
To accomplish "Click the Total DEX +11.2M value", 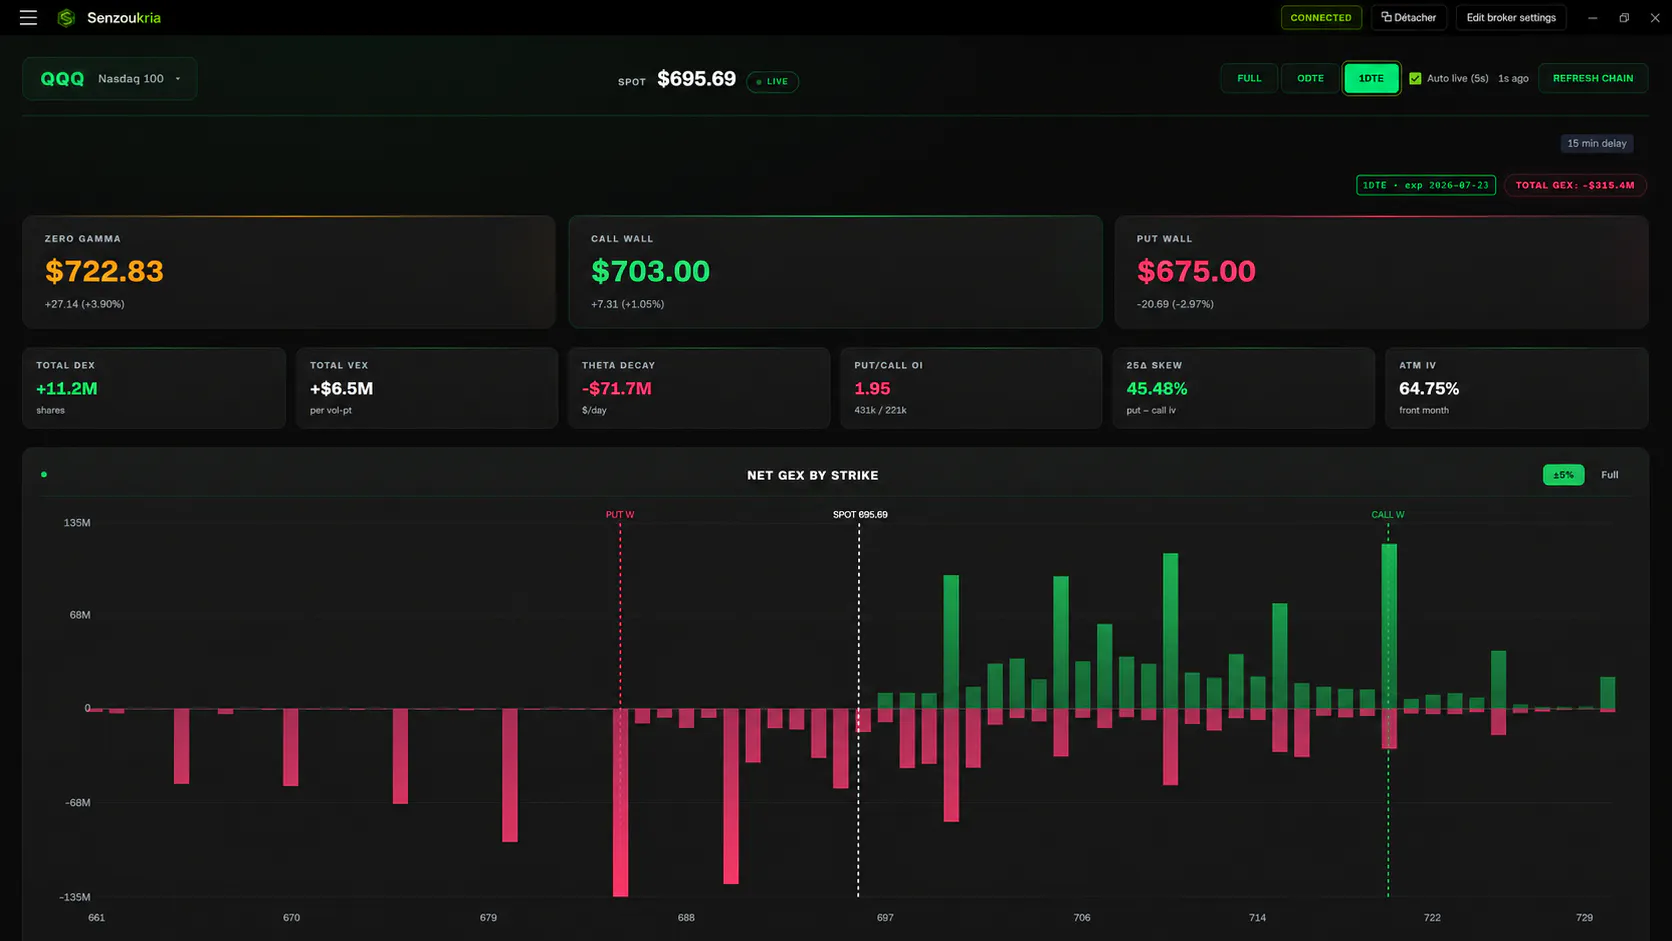I will (x=67, y=389).
